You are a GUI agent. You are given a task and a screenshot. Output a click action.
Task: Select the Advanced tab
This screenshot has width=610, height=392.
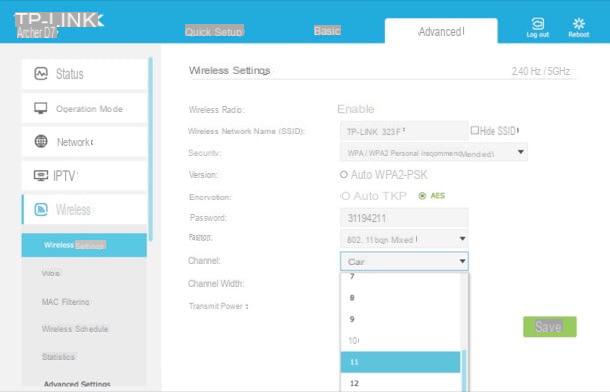pyautogui.click(x=441, y=31)
